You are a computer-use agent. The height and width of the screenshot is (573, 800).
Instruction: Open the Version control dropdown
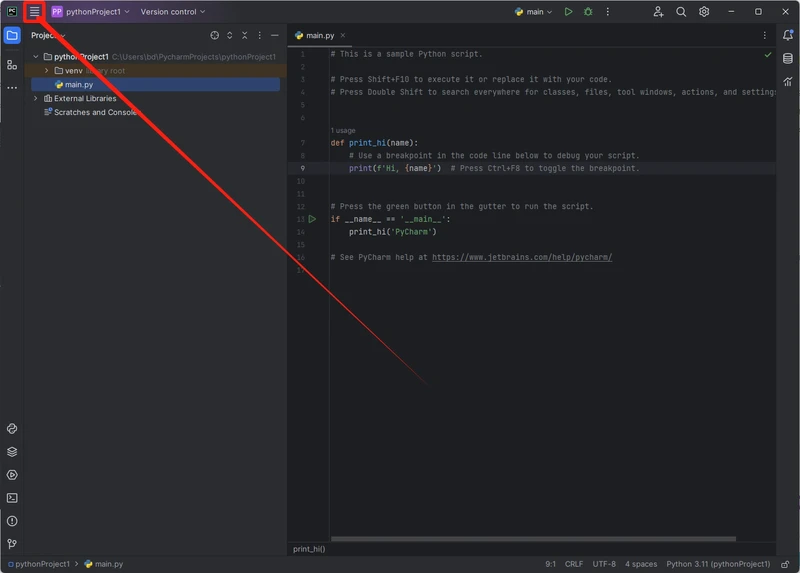point(172,12)
